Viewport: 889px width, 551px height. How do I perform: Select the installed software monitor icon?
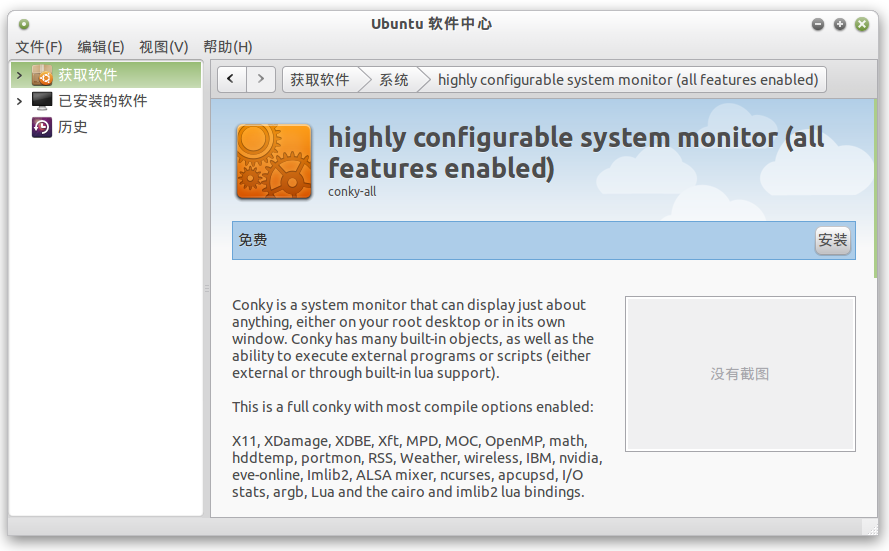[42, 101]
